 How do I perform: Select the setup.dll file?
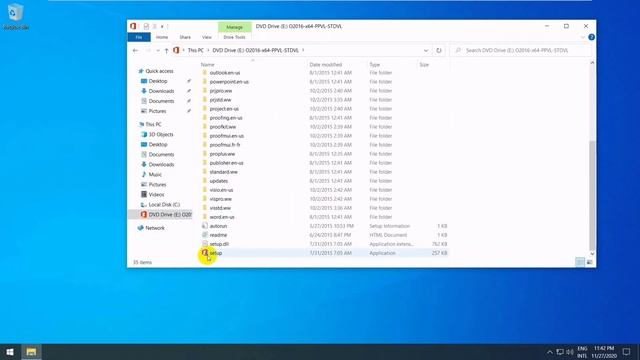(219, 244)
